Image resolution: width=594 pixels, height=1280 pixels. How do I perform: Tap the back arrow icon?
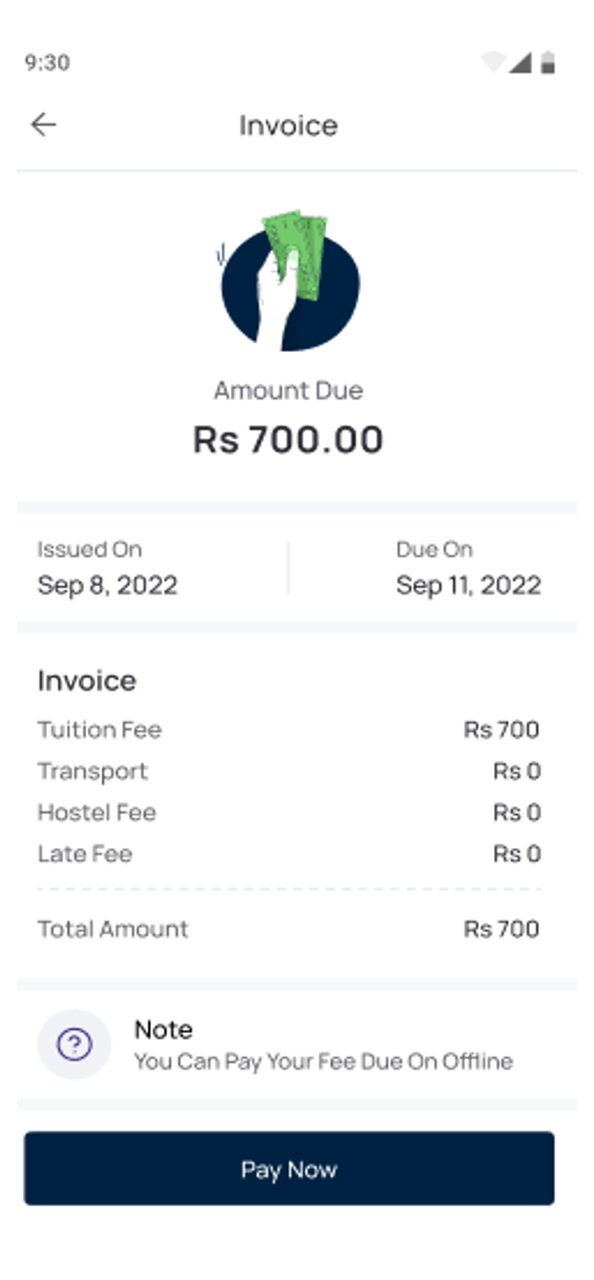(44, 124)
